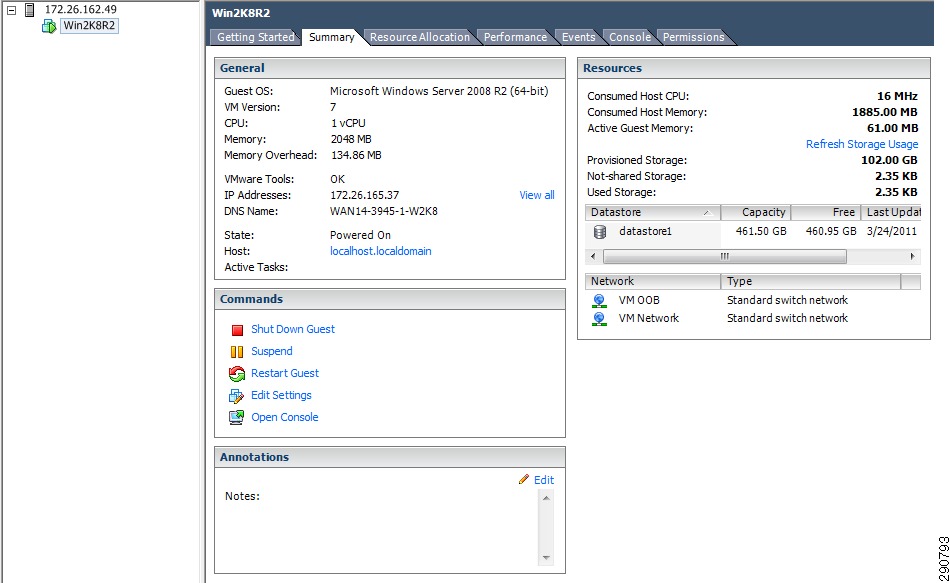Image resolution: width=950 pixels, height=583 pixels.
Task: Click DNS name WAN14-3945-1-W2K8
Action: [384, 211]
